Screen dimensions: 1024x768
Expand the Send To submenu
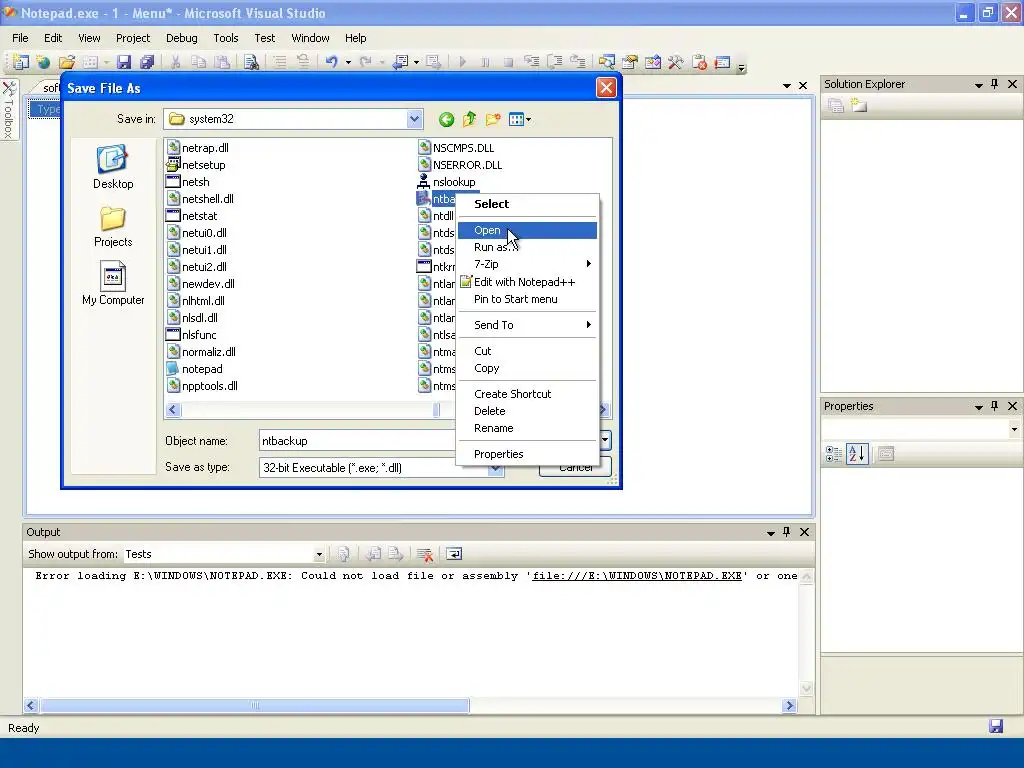tap(527, 325)
